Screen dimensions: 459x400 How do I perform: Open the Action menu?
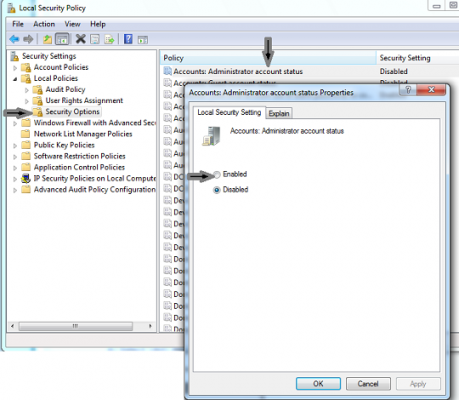(44, 24)
